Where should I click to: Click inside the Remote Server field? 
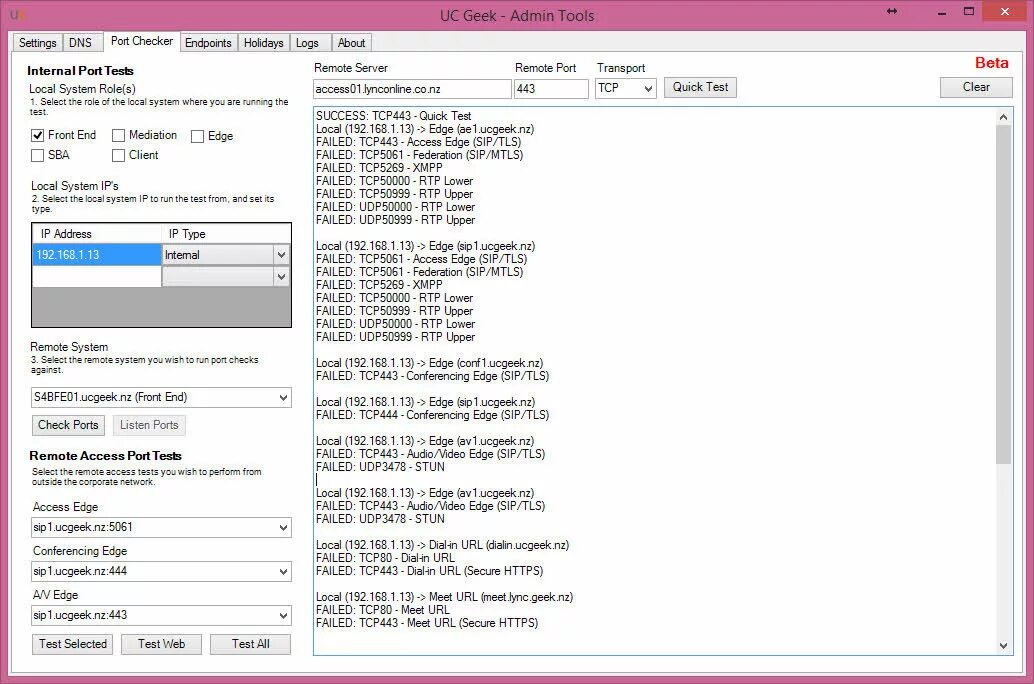(410, 88)
